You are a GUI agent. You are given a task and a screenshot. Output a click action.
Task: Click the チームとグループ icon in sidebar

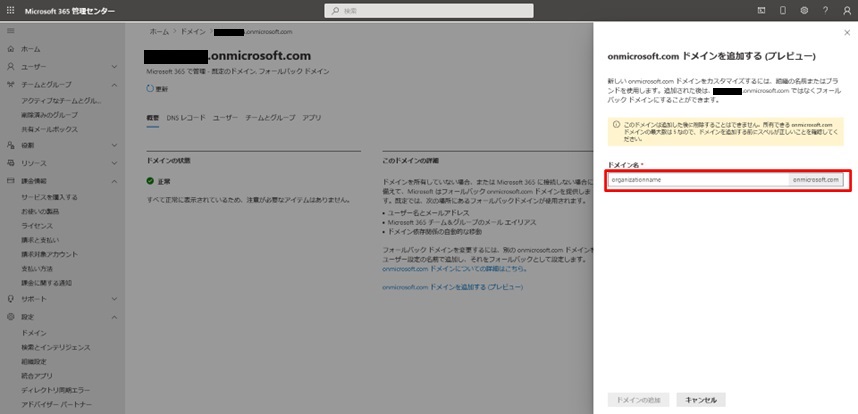tap(10, 85)
